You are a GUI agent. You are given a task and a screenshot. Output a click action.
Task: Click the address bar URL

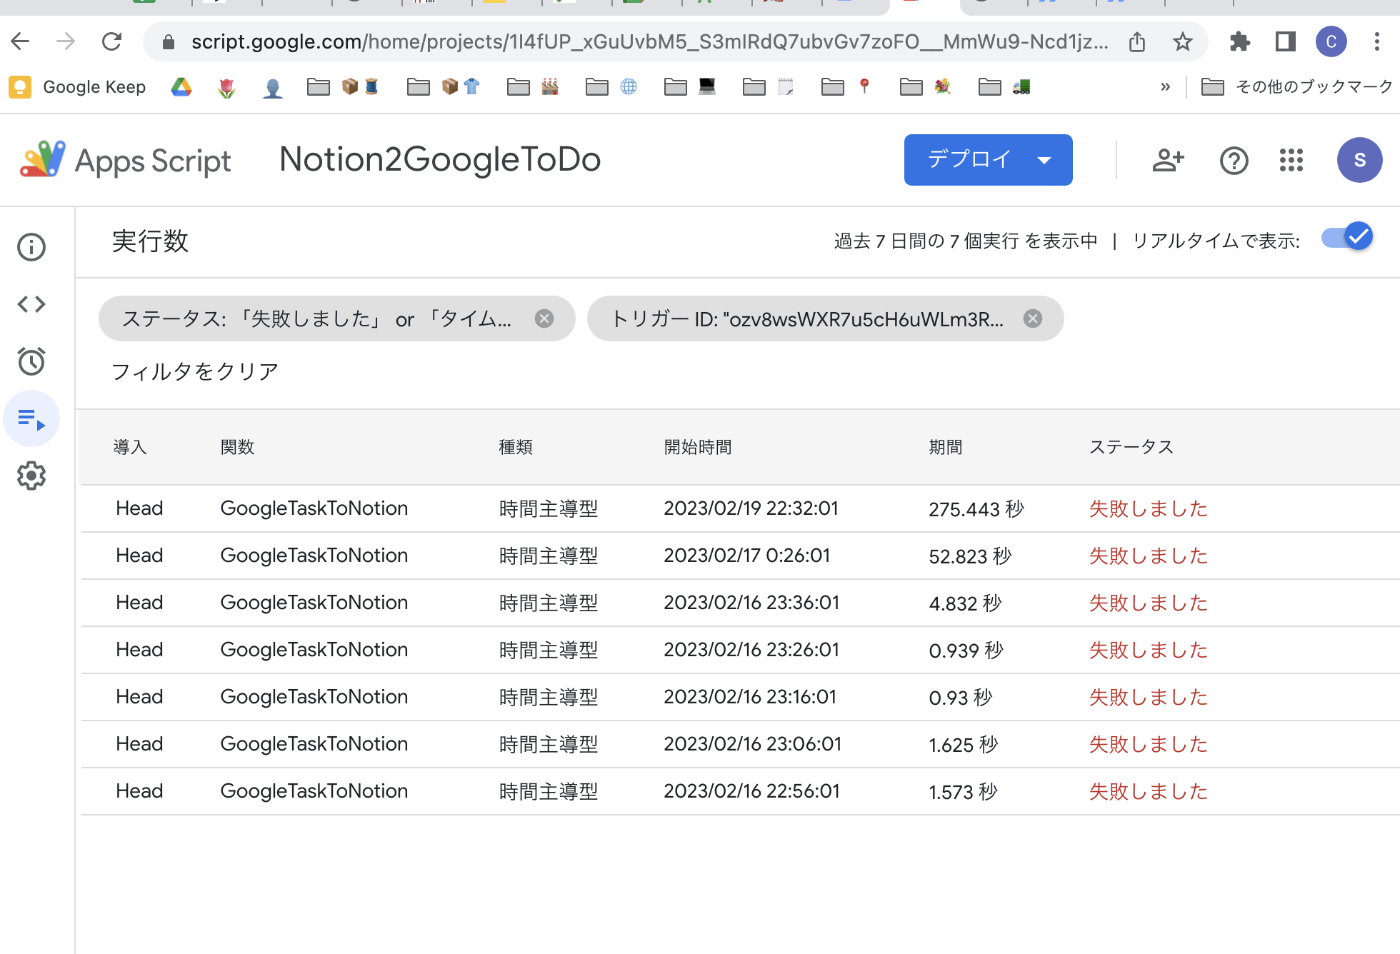[x=650, y=41]
